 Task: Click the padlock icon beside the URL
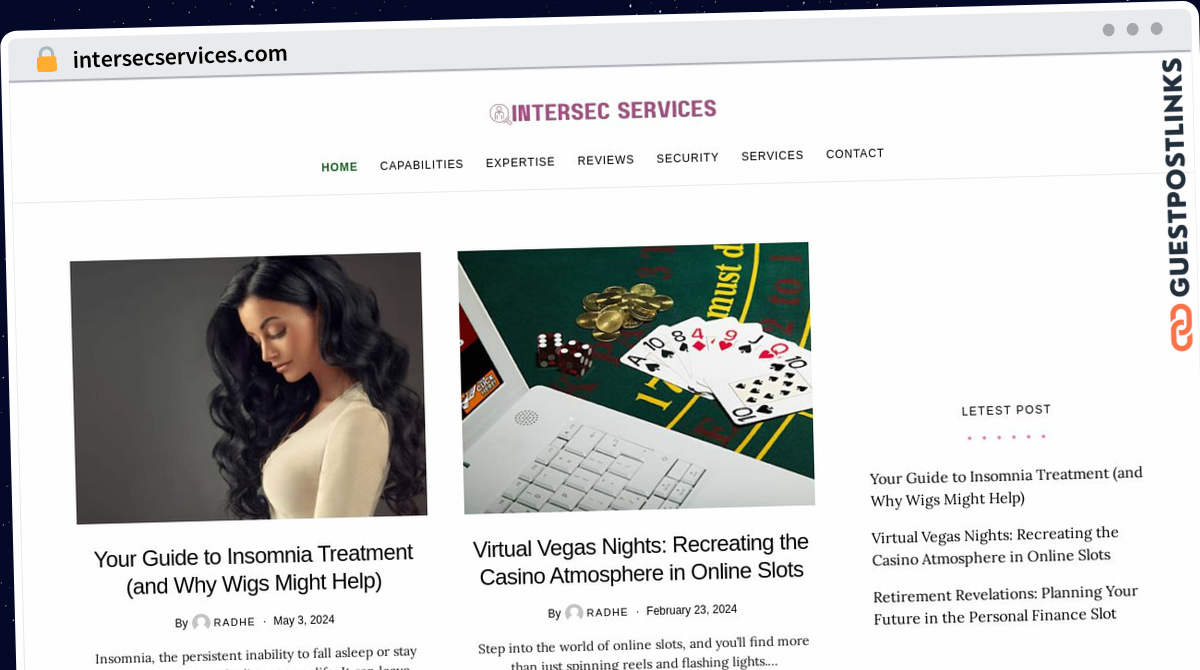[47, 59]
